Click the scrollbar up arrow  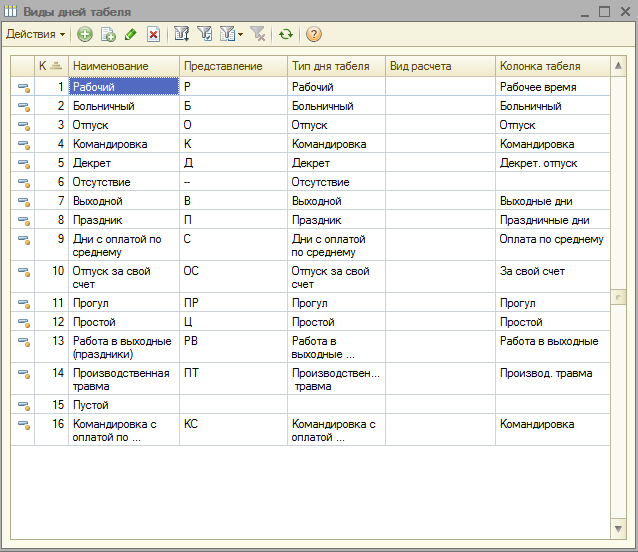point(618,65)
